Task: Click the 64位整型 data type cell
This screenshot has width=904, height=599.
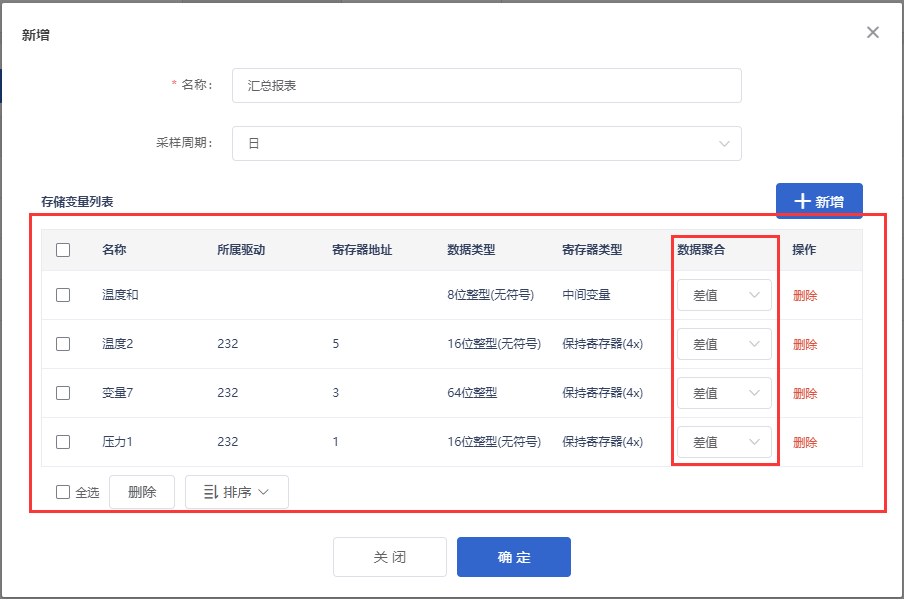Action: tap(472, 393)
